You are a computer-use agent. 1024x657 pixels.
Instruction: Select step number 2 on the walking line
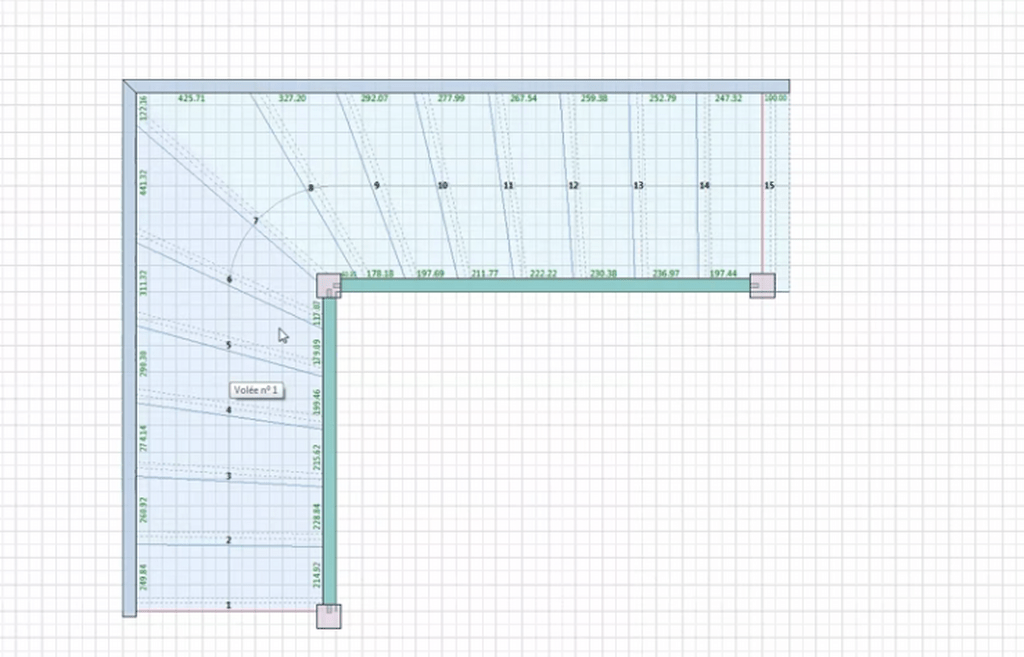pyautogui.click(x=229, y=540)
